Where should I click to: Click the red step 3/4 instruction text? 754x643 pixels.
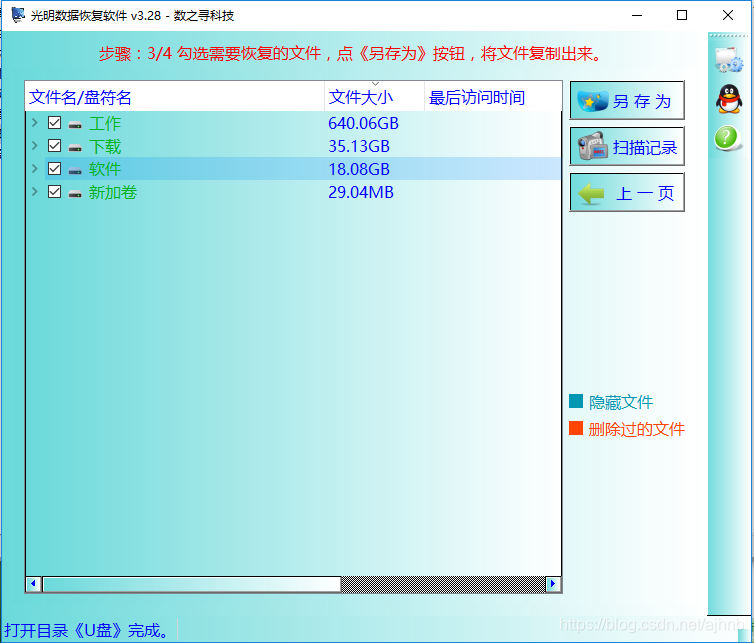pyautogui.click(x=351, y=53)
